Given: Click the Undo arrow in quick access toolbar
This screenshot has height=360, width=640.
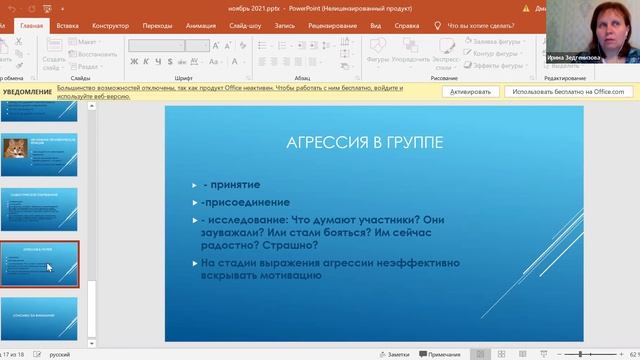Looking at the screenshot, I should click(12, 9).
